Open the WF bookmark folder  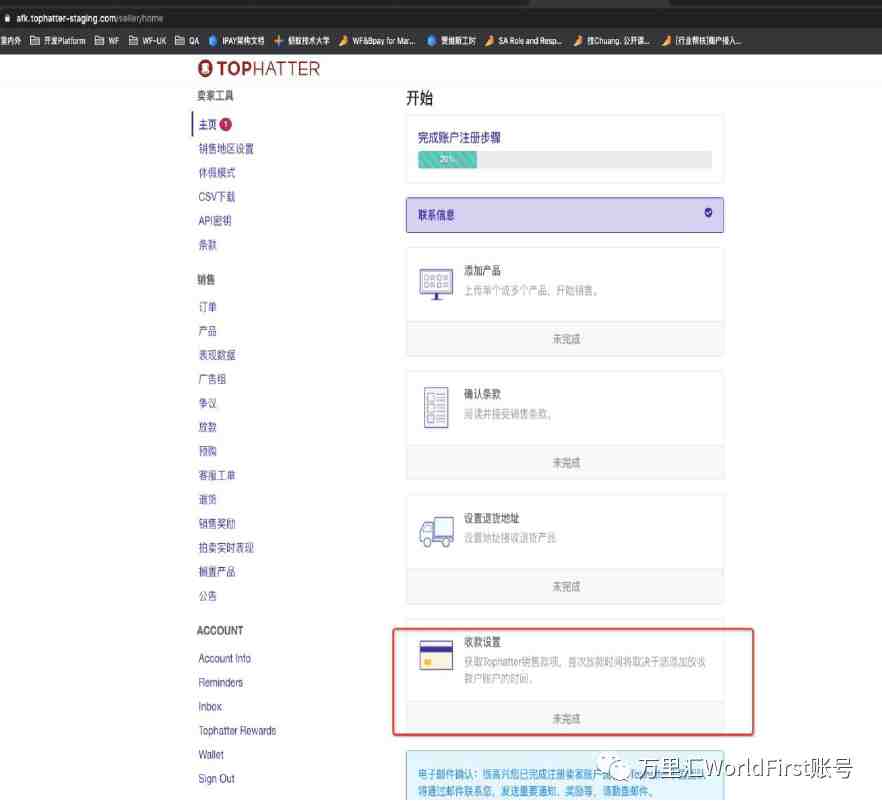[107, 40]
